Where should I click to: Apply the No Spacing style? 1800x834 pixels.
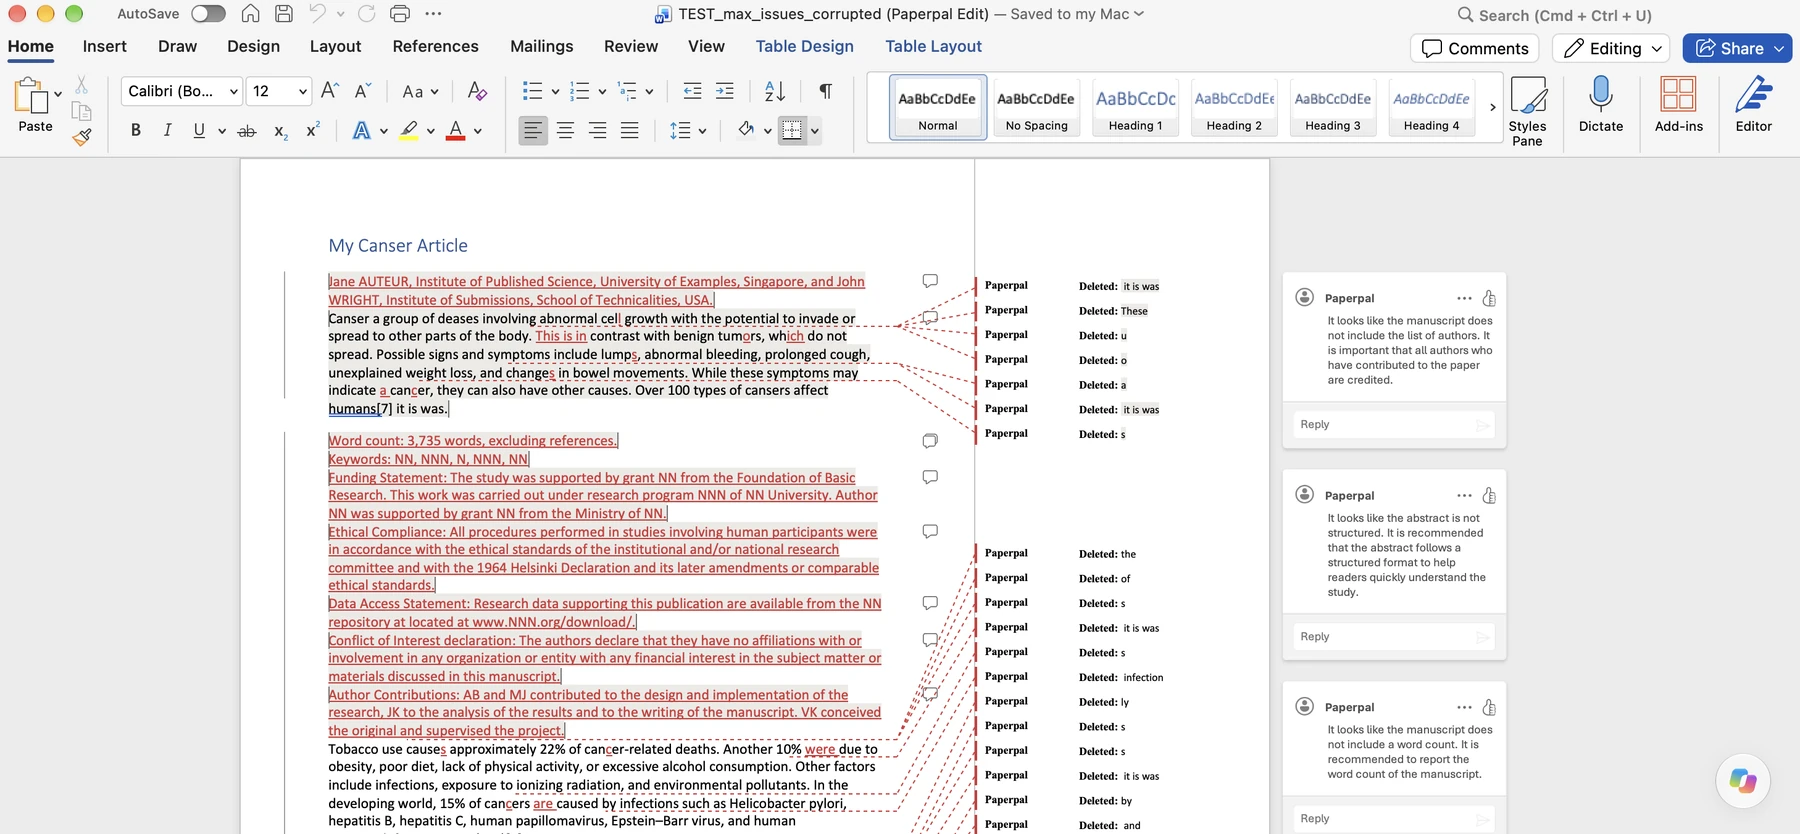pos(1036,107)
